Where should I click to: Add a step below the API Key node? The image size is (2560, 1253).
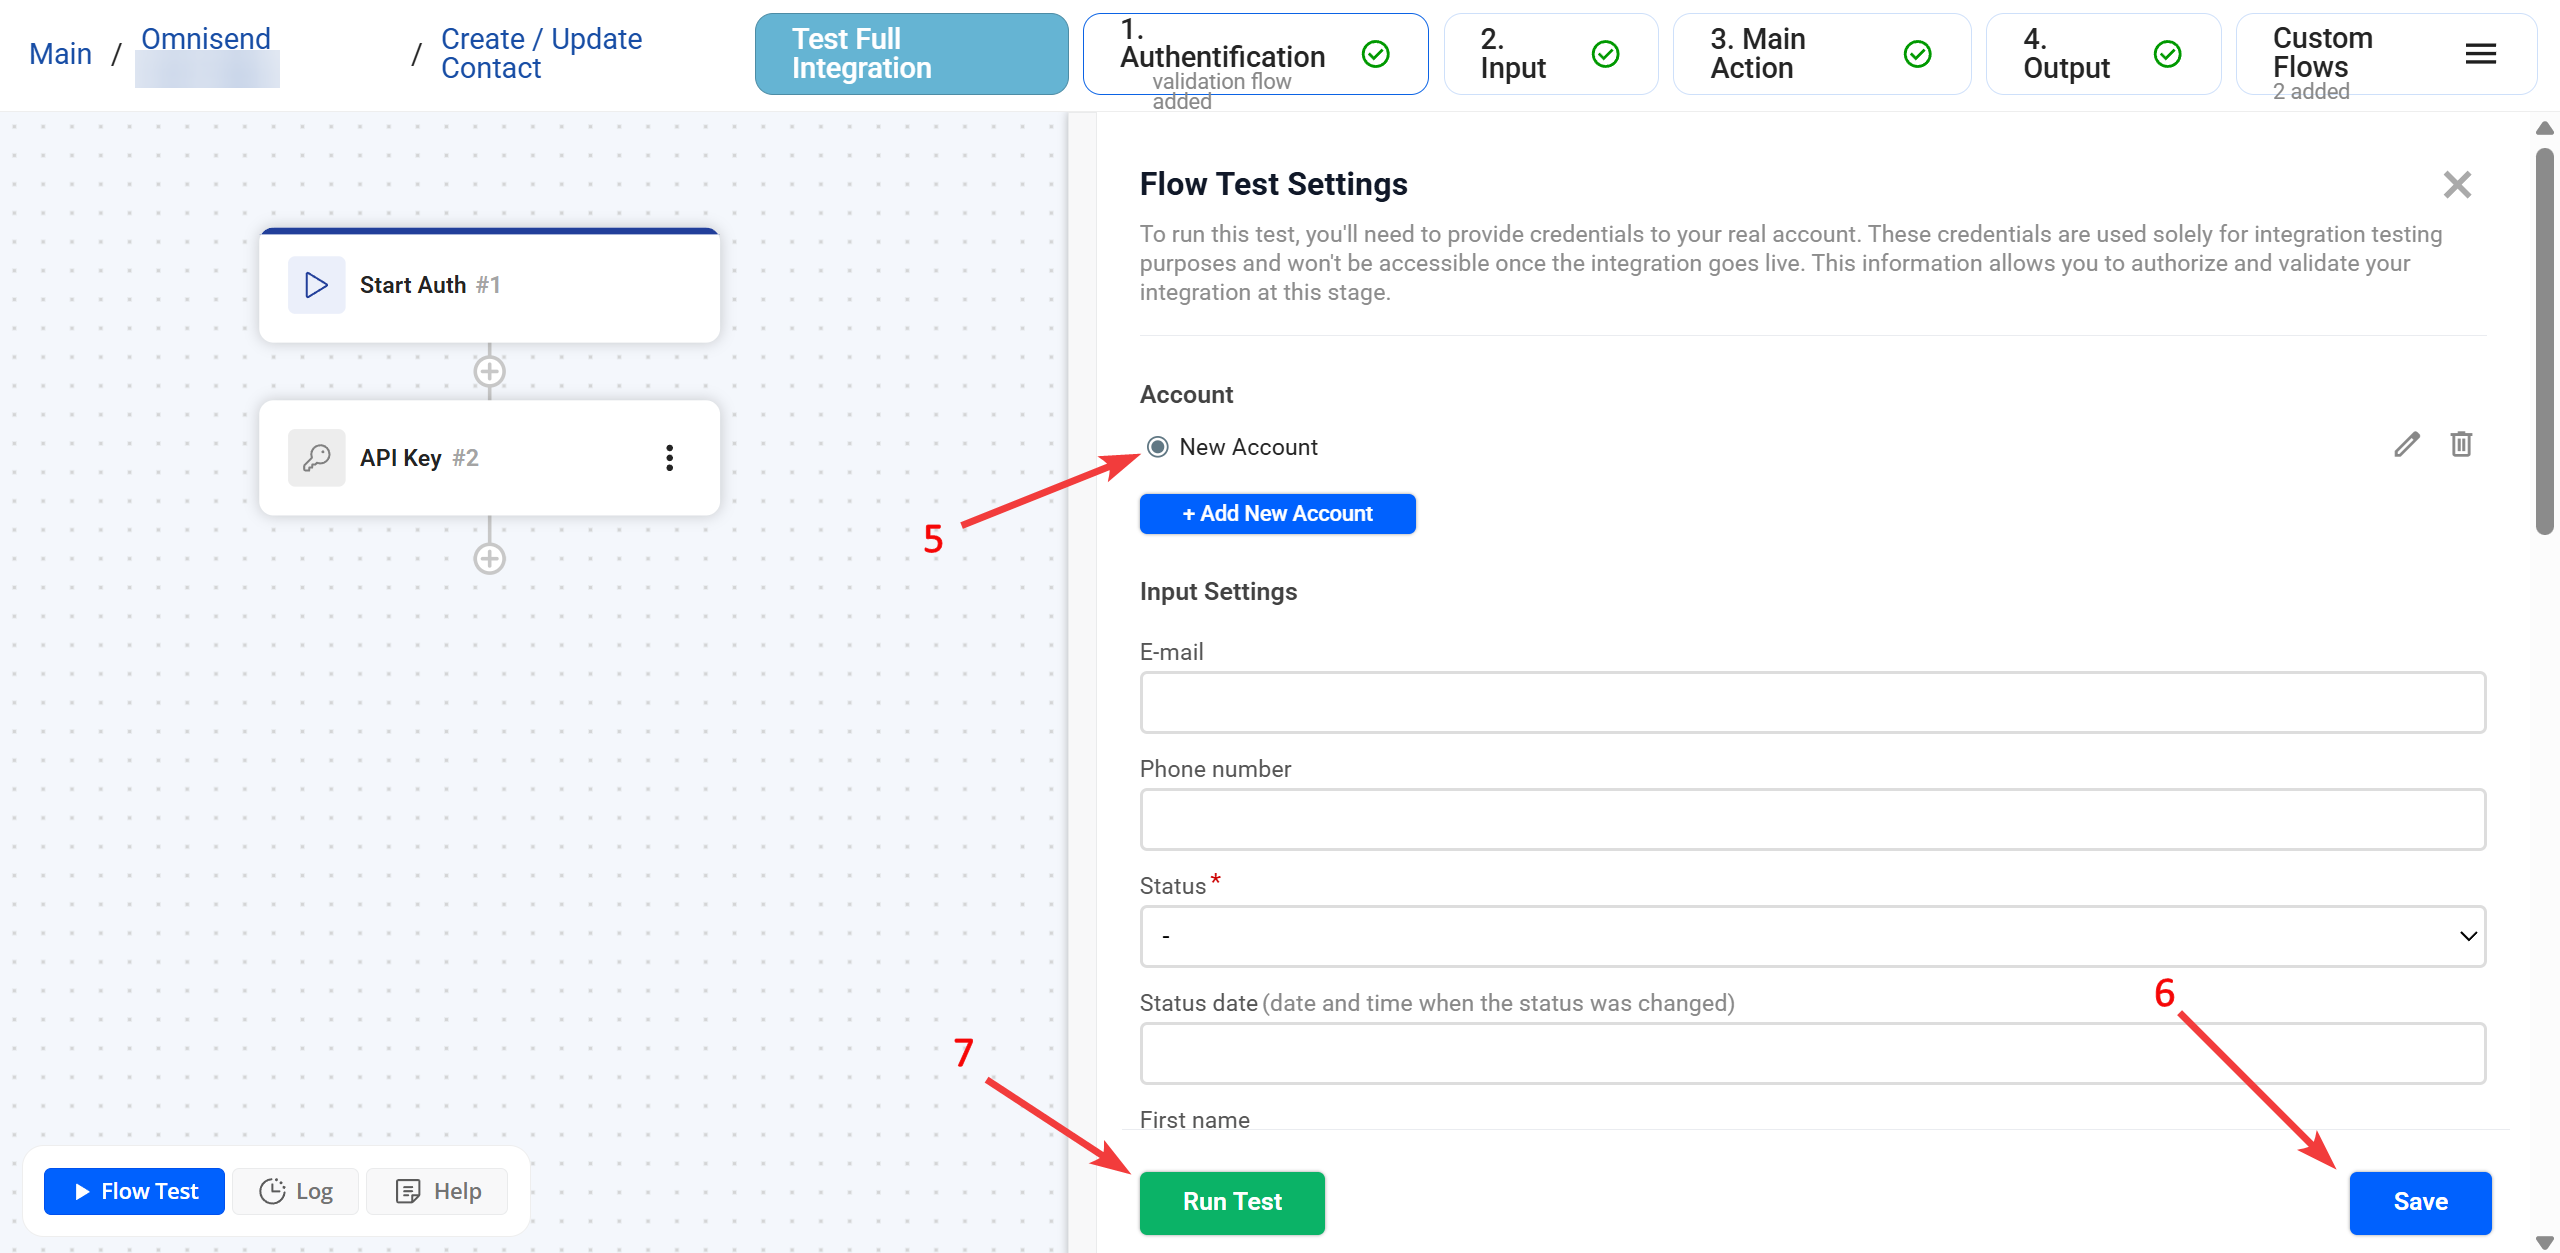point(489,558)
